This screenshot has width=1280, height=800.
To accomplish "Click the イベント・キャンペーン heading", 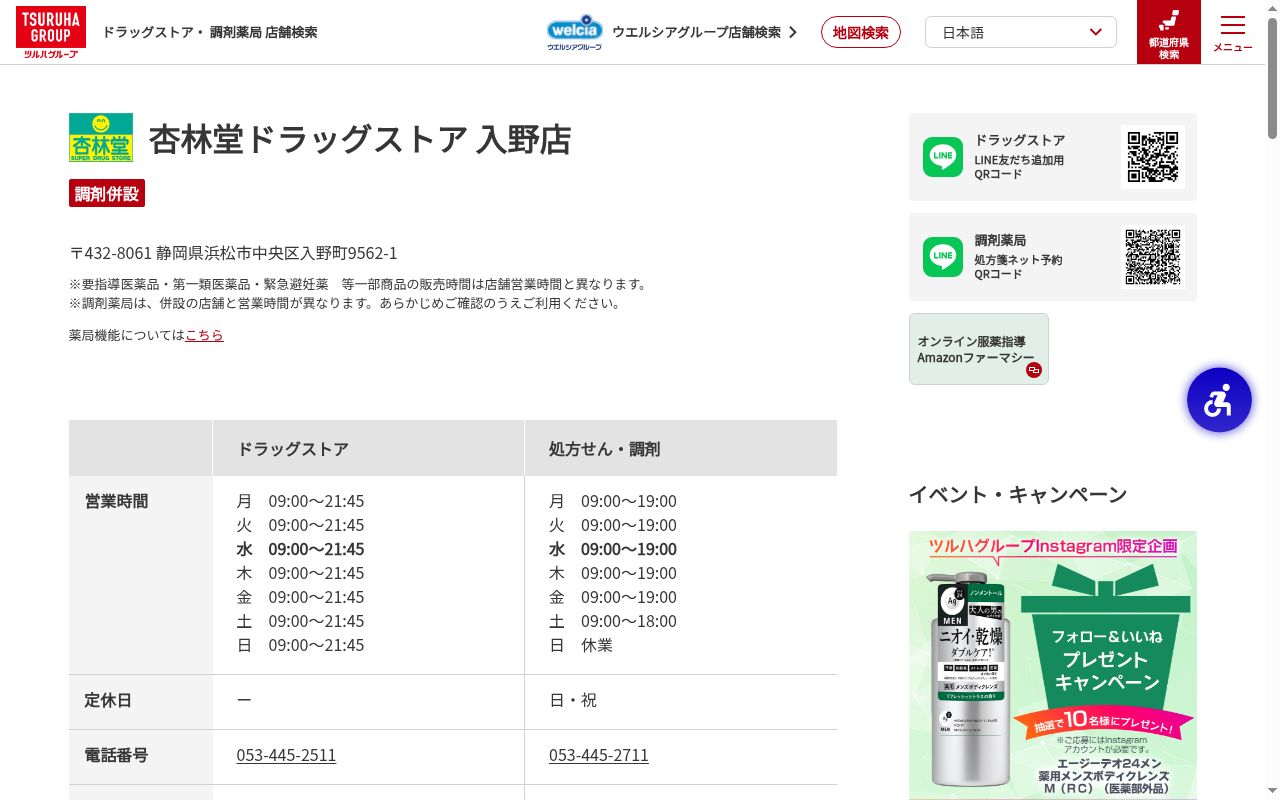I will (1018, 494).
